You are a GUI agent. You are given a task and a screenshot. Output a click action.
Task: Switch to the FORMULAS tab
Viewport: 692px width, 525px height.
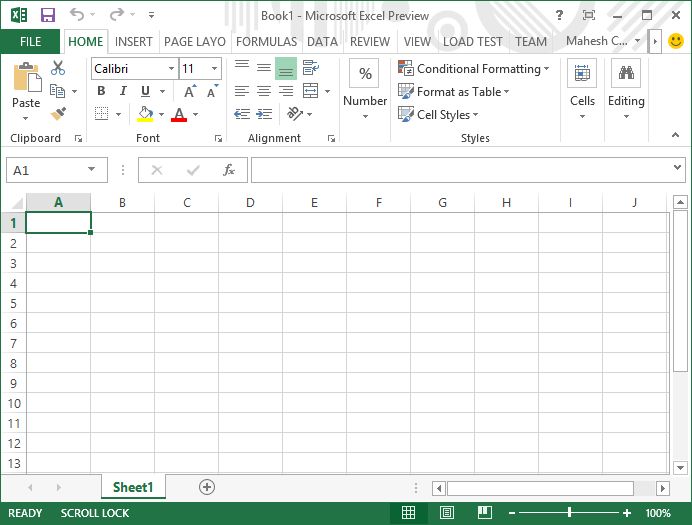[x=267, y=41]
